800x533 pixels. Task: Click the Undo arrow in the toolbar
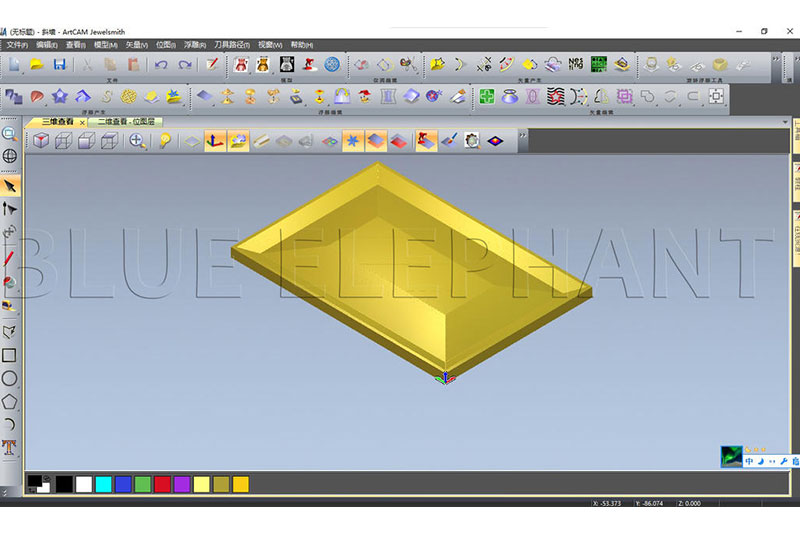coord(161,65)
